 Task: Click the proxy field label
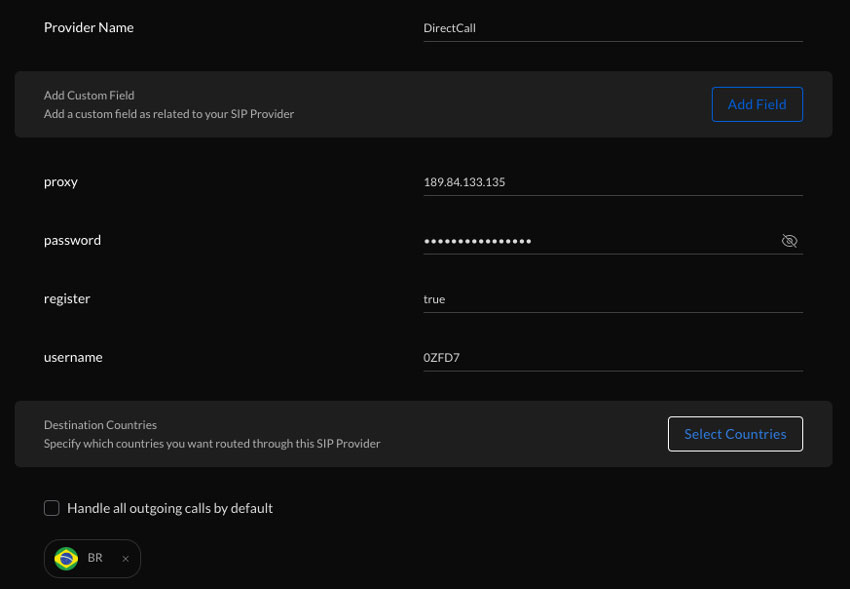coord(61,182)
